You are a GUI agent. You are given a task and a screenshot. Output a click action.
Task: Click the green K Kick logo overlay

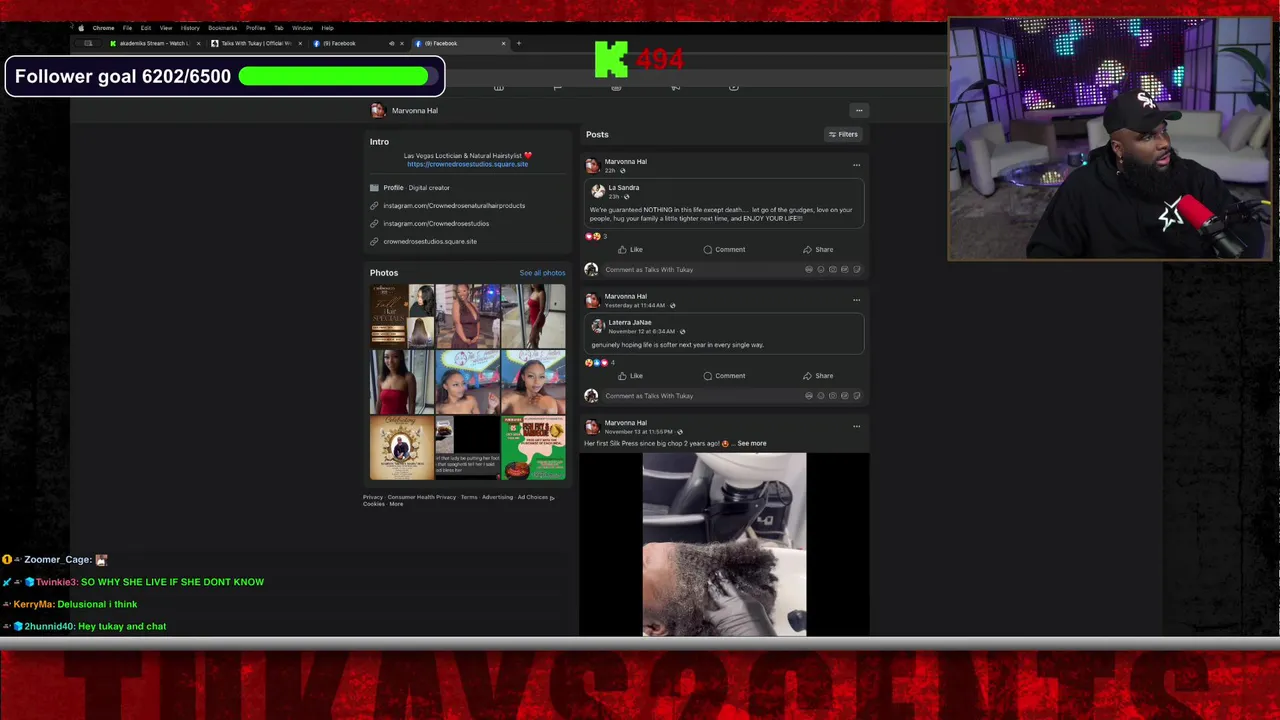(611, 59)
